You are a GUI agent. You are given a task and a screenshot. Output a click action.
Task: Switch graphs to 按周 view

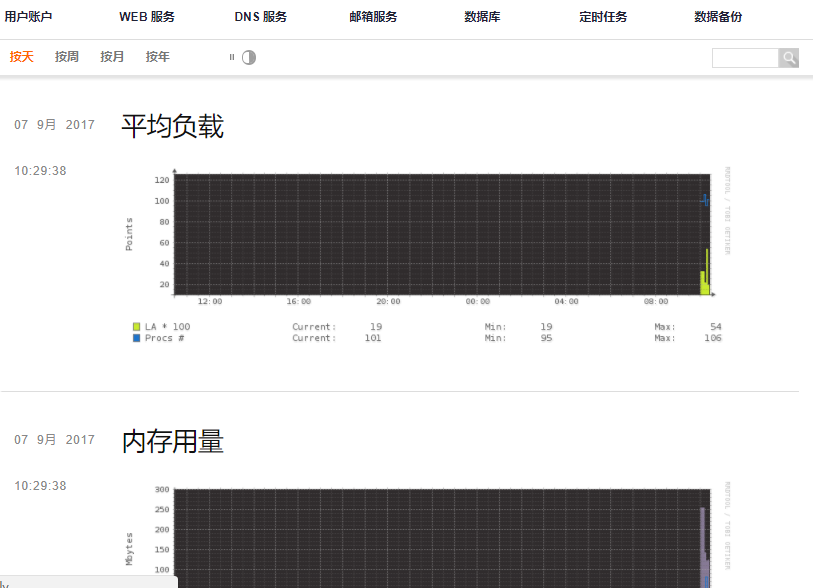point(67,57)
